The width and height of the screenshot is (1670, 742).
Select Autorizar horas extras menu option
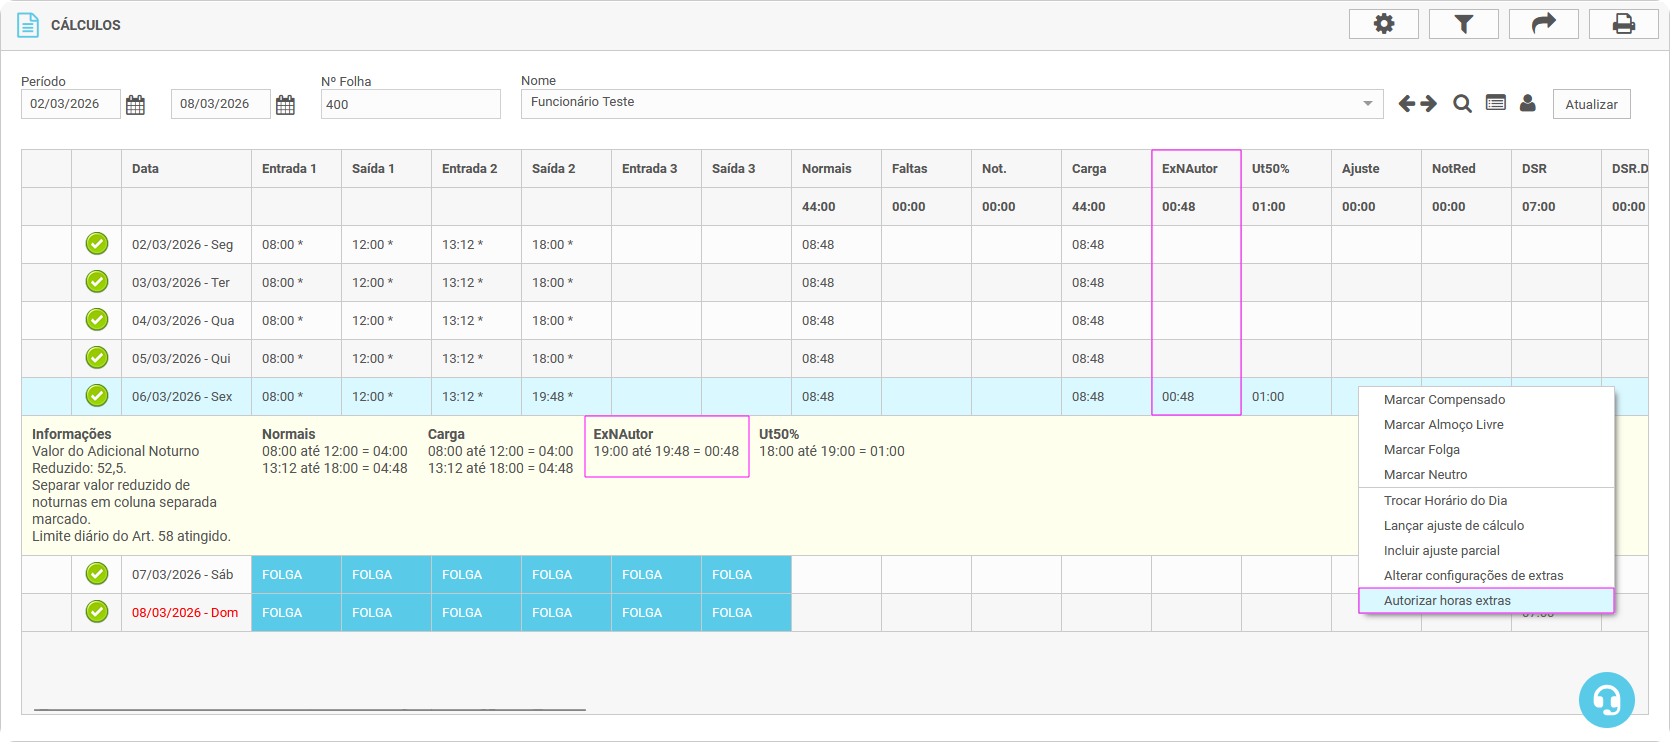point(1447,601)
